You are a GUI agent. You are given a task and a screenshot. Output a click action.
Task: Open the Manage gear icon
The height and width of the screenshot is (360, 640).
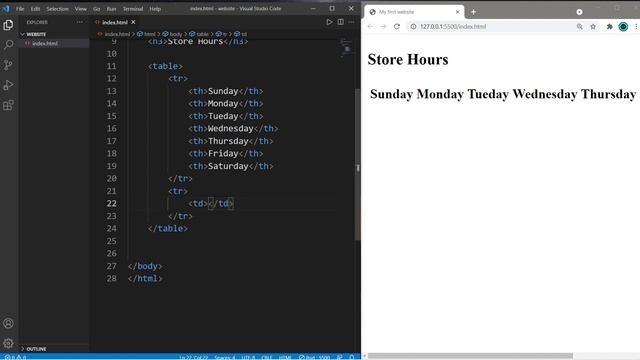pyautogui.click(x=8, y=343)
